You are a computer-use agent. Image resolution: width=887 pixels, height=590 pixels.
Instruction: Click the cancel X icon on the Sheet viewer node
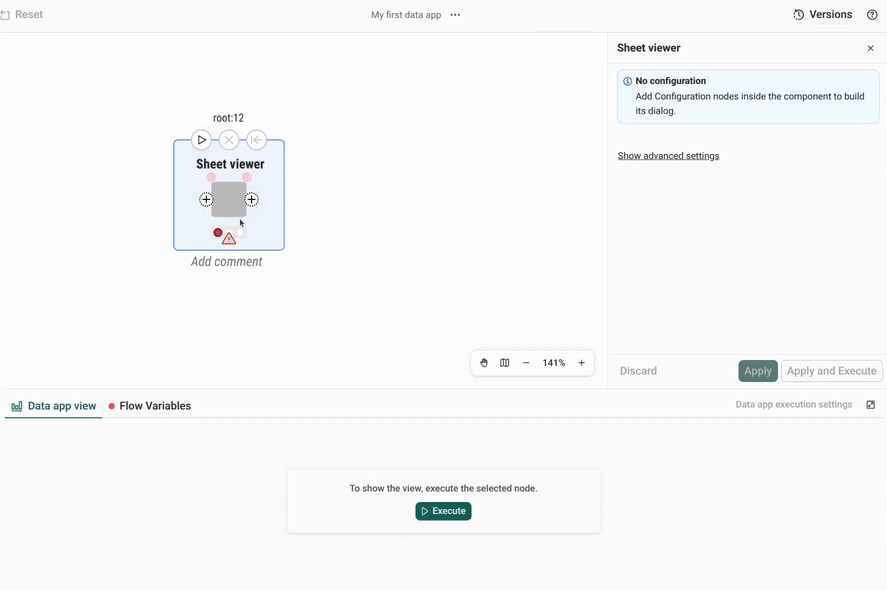[x=229, y=140]
